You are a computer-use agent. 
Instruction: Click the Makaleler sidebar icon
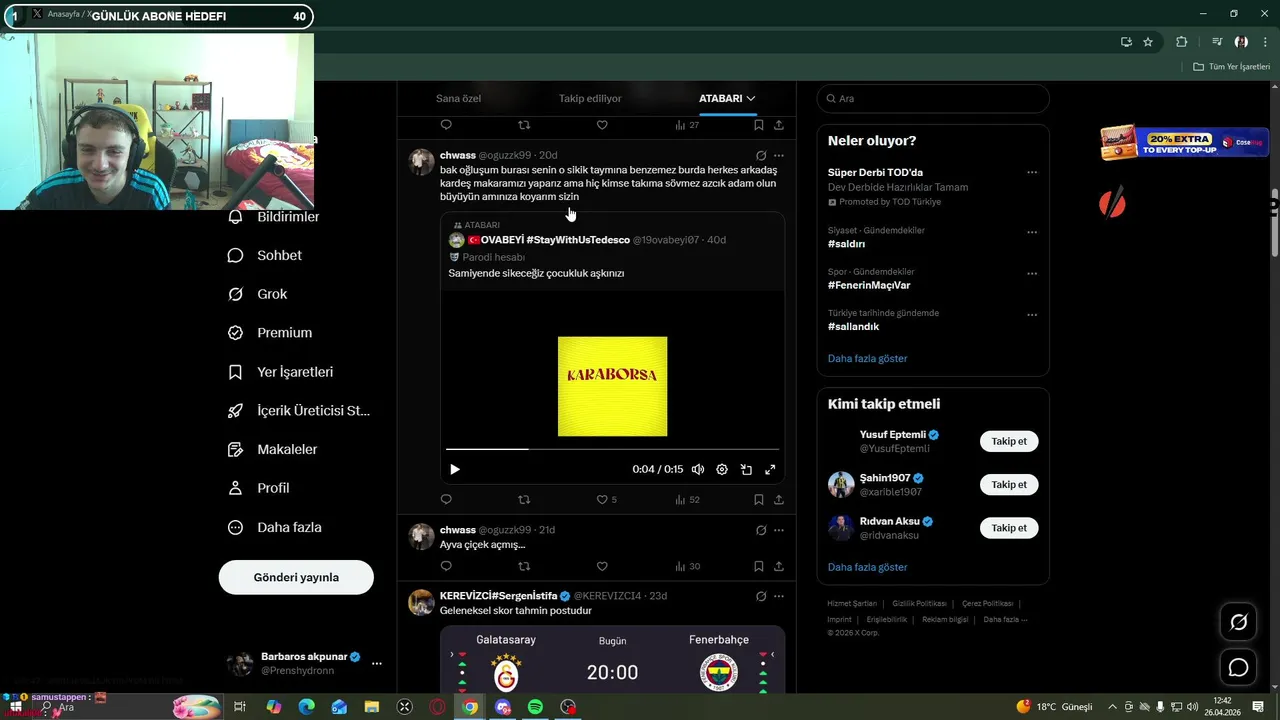click(x=236, y=450)
